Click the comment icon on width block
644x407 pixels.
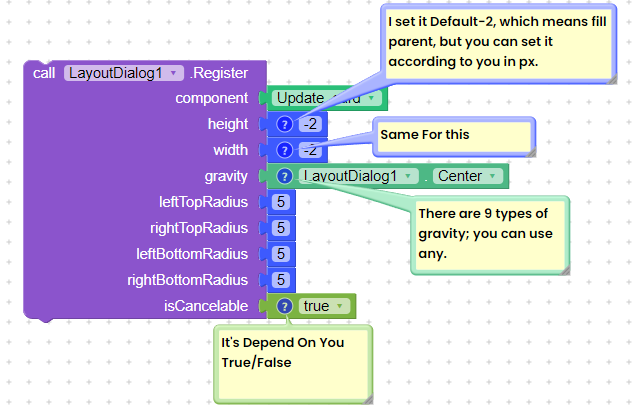[x=284, y=150]
